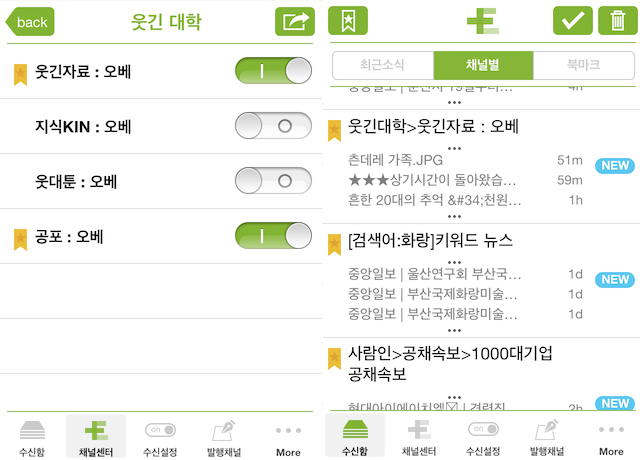Open 수신함 inbox icon in left bottom bar
640x460 pixels.
[x=32, y=438]
